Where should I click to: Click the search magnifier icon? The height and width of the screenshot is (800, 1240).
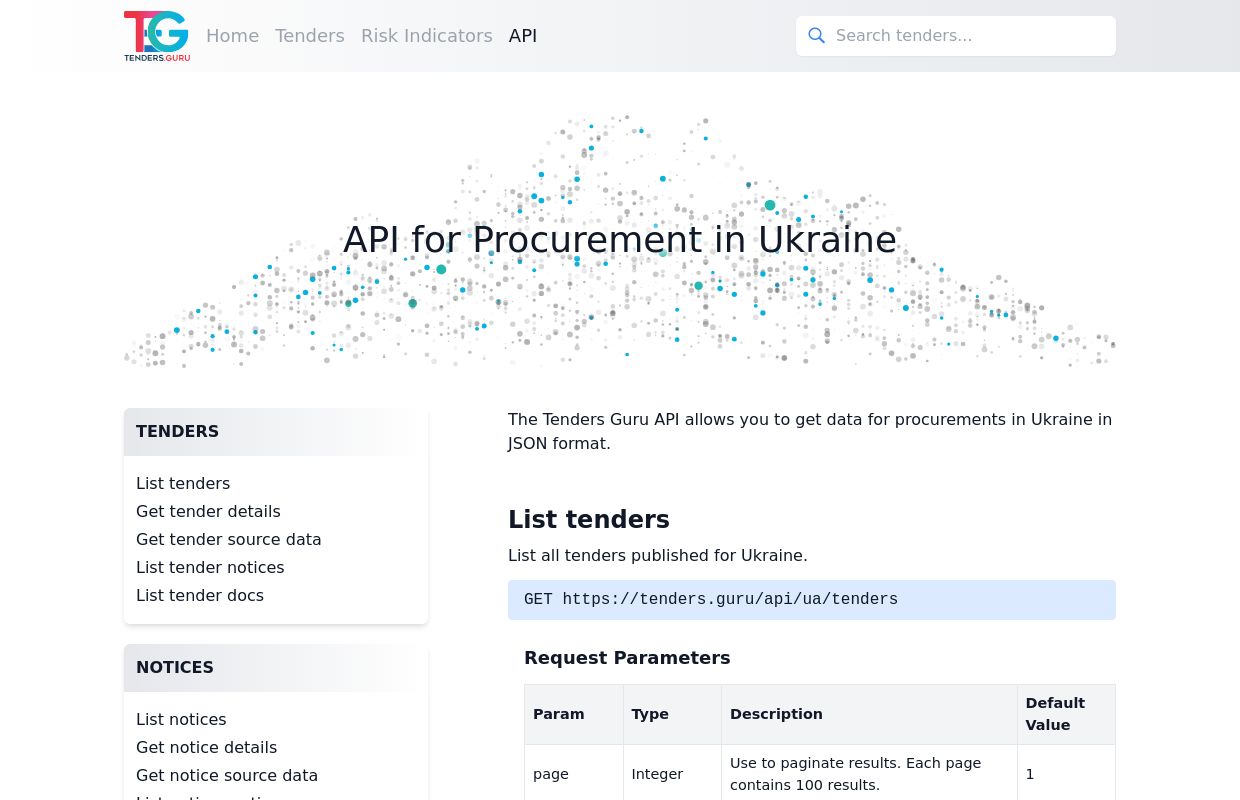[816, 36]
